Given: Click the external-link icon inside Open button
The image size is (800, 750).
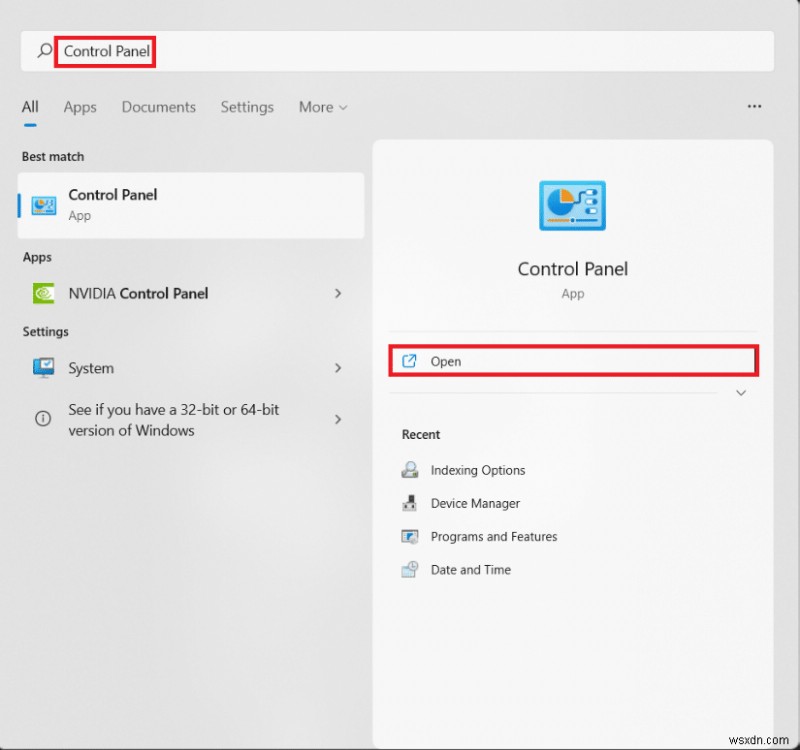Looking at the screenshot, I should point(410,361).
